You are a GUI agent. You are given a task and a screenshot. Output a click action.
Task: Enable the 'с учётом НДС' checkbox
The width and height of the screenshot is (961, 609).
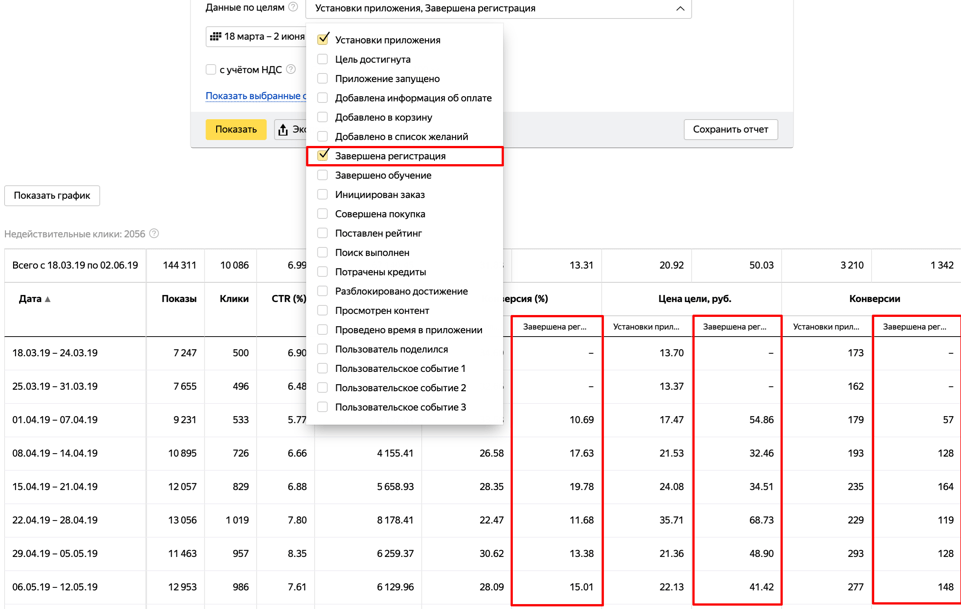click(x=211, y=70)
